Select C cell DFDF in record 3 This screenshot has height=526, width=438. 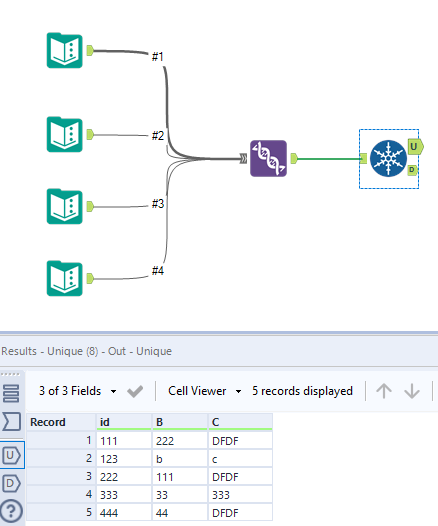tap(240, 477)
